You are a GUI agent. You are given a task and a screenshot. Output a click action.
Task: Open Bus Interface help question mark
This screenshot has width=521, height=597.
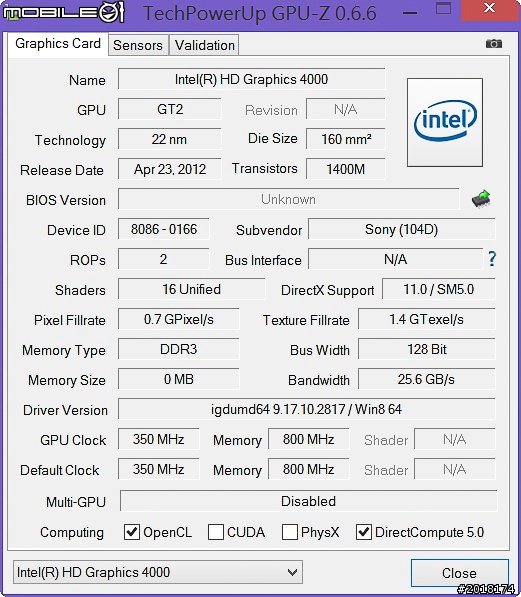pyautogui.click(x=492, y=259)
